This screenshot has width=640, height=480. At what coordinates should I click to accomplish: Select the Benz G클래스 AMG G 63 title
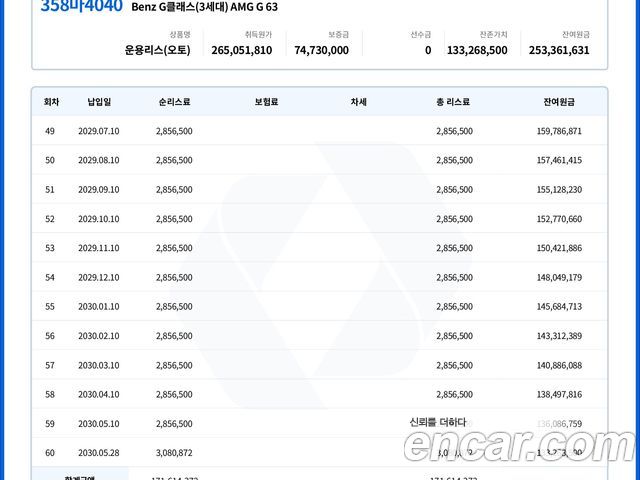tap(204, 8)
